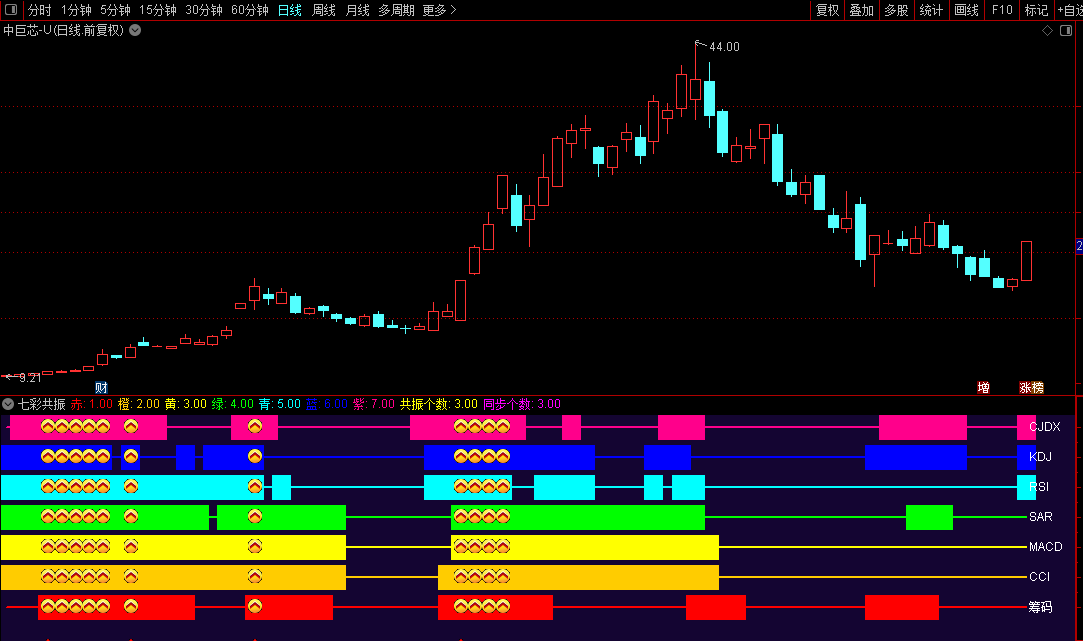The image size is (1083, 641).
Task: Click the 紫: 7.00 indicator value
Action: click(x=374, y=404)
